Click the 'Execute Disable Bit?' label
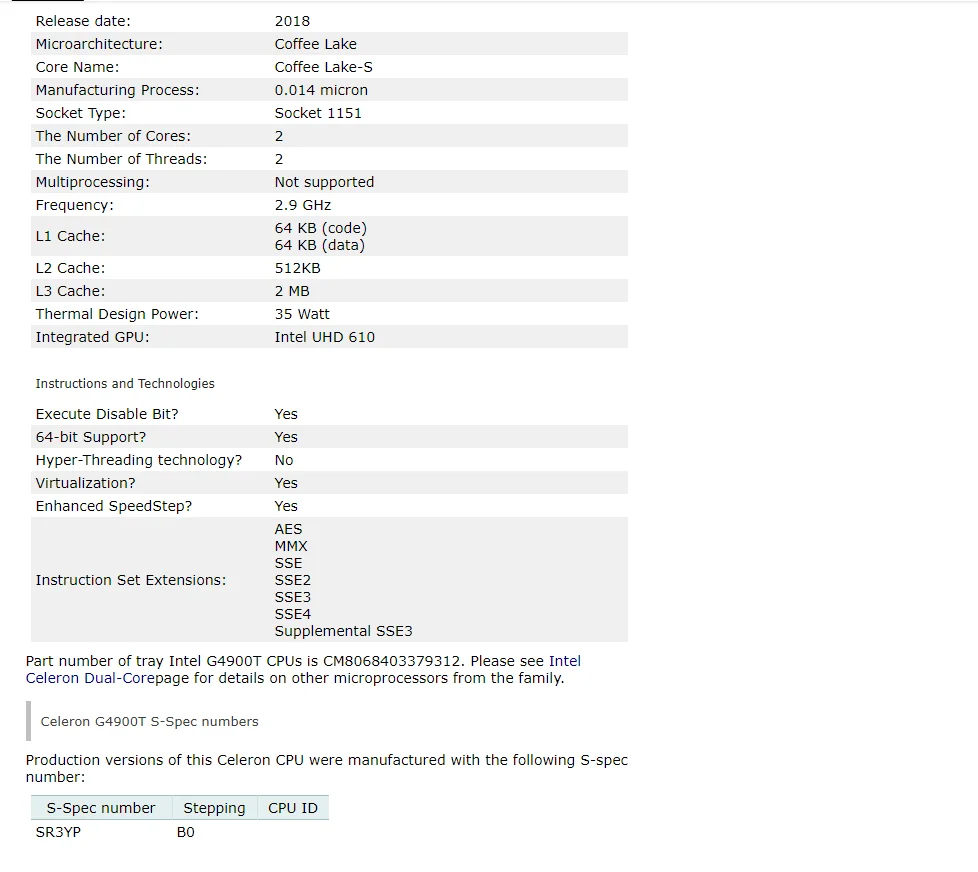The width and height of the screenshot is (978, 872). click(x=107, y=414)
